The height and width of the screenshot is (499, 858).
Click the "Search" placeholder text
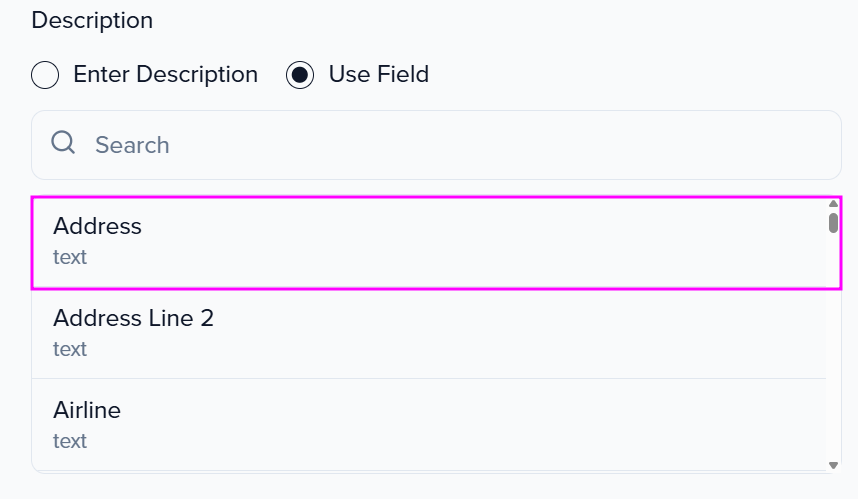[x=132, y=145]
